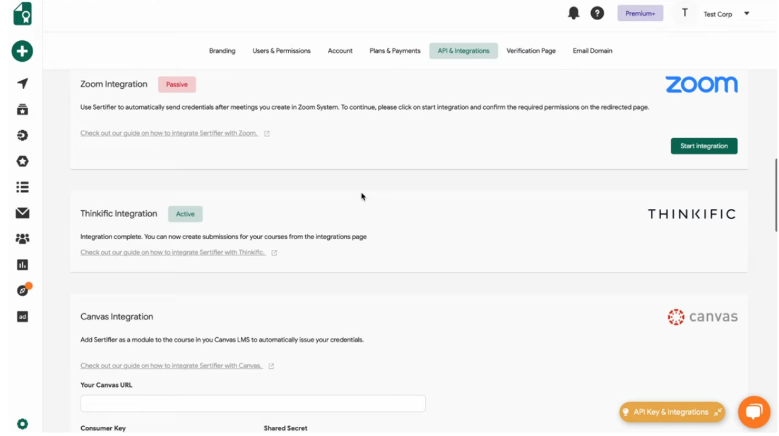
Task: Click the API Key & Integrations helper button
Action: point(672,412)
